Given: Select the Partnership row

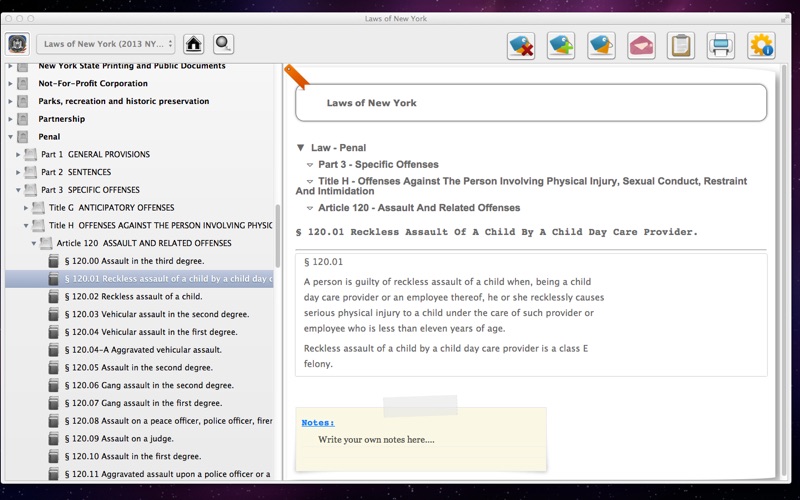Looking at the screenshot, I should point(139,119).
